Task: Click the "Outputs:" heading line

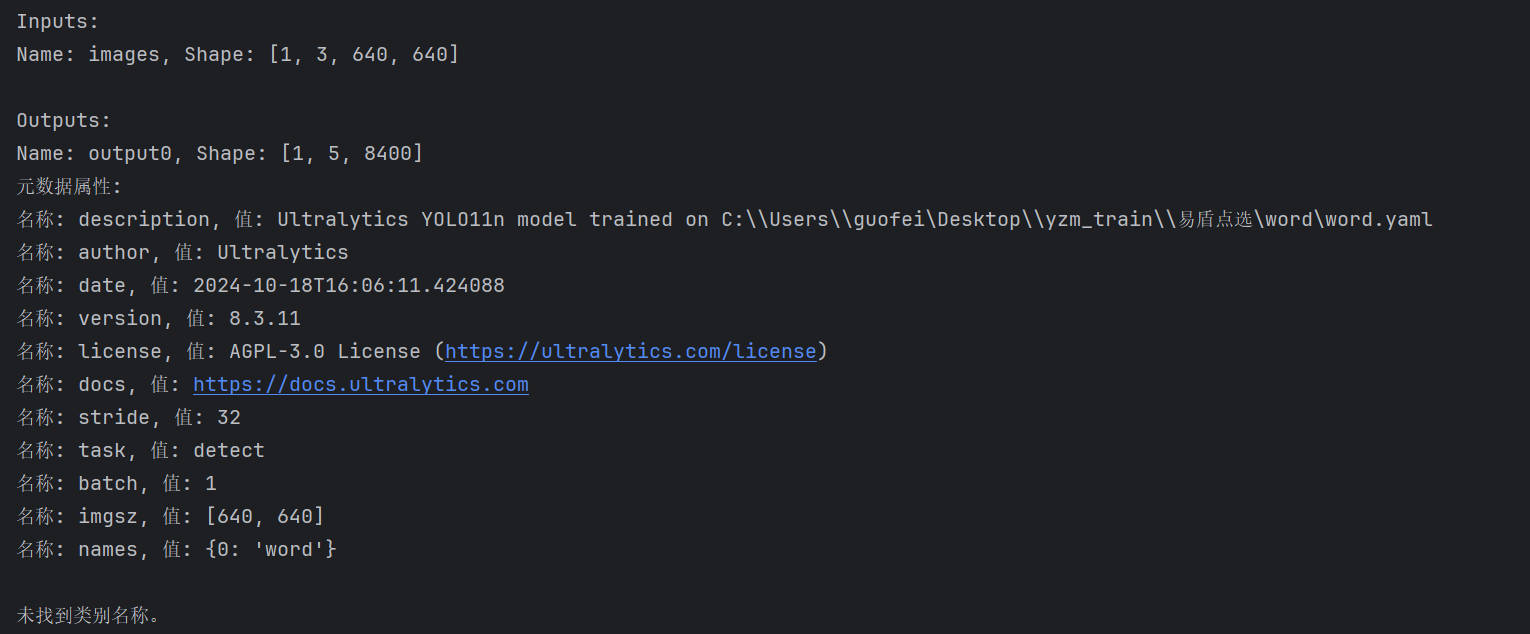Action: [64, 121]
